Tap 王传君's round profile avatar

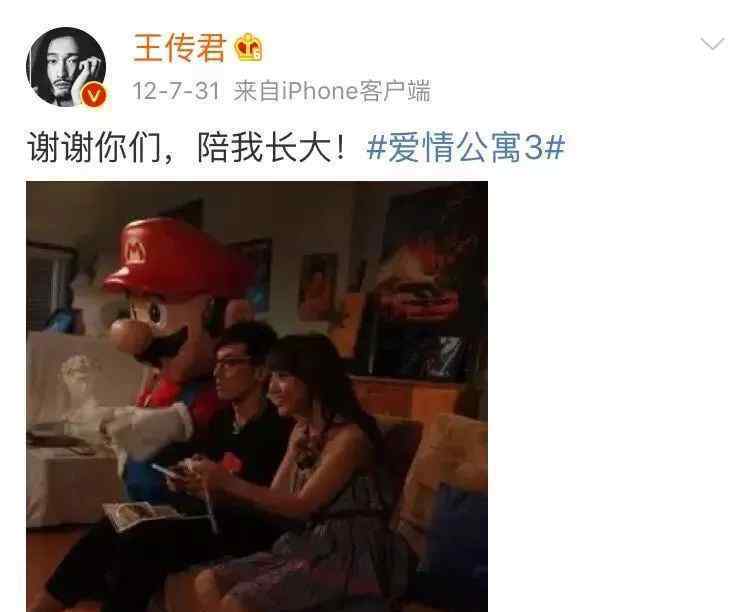(66, 67)
